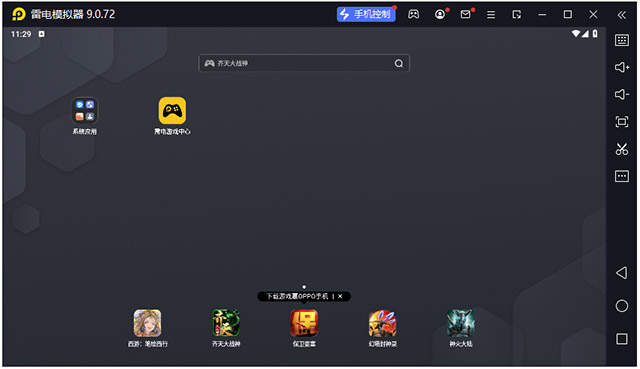Screen dimensions: 640x369
Task: Toggle fullscreen mode in sidebar
Action: (622, 122)
